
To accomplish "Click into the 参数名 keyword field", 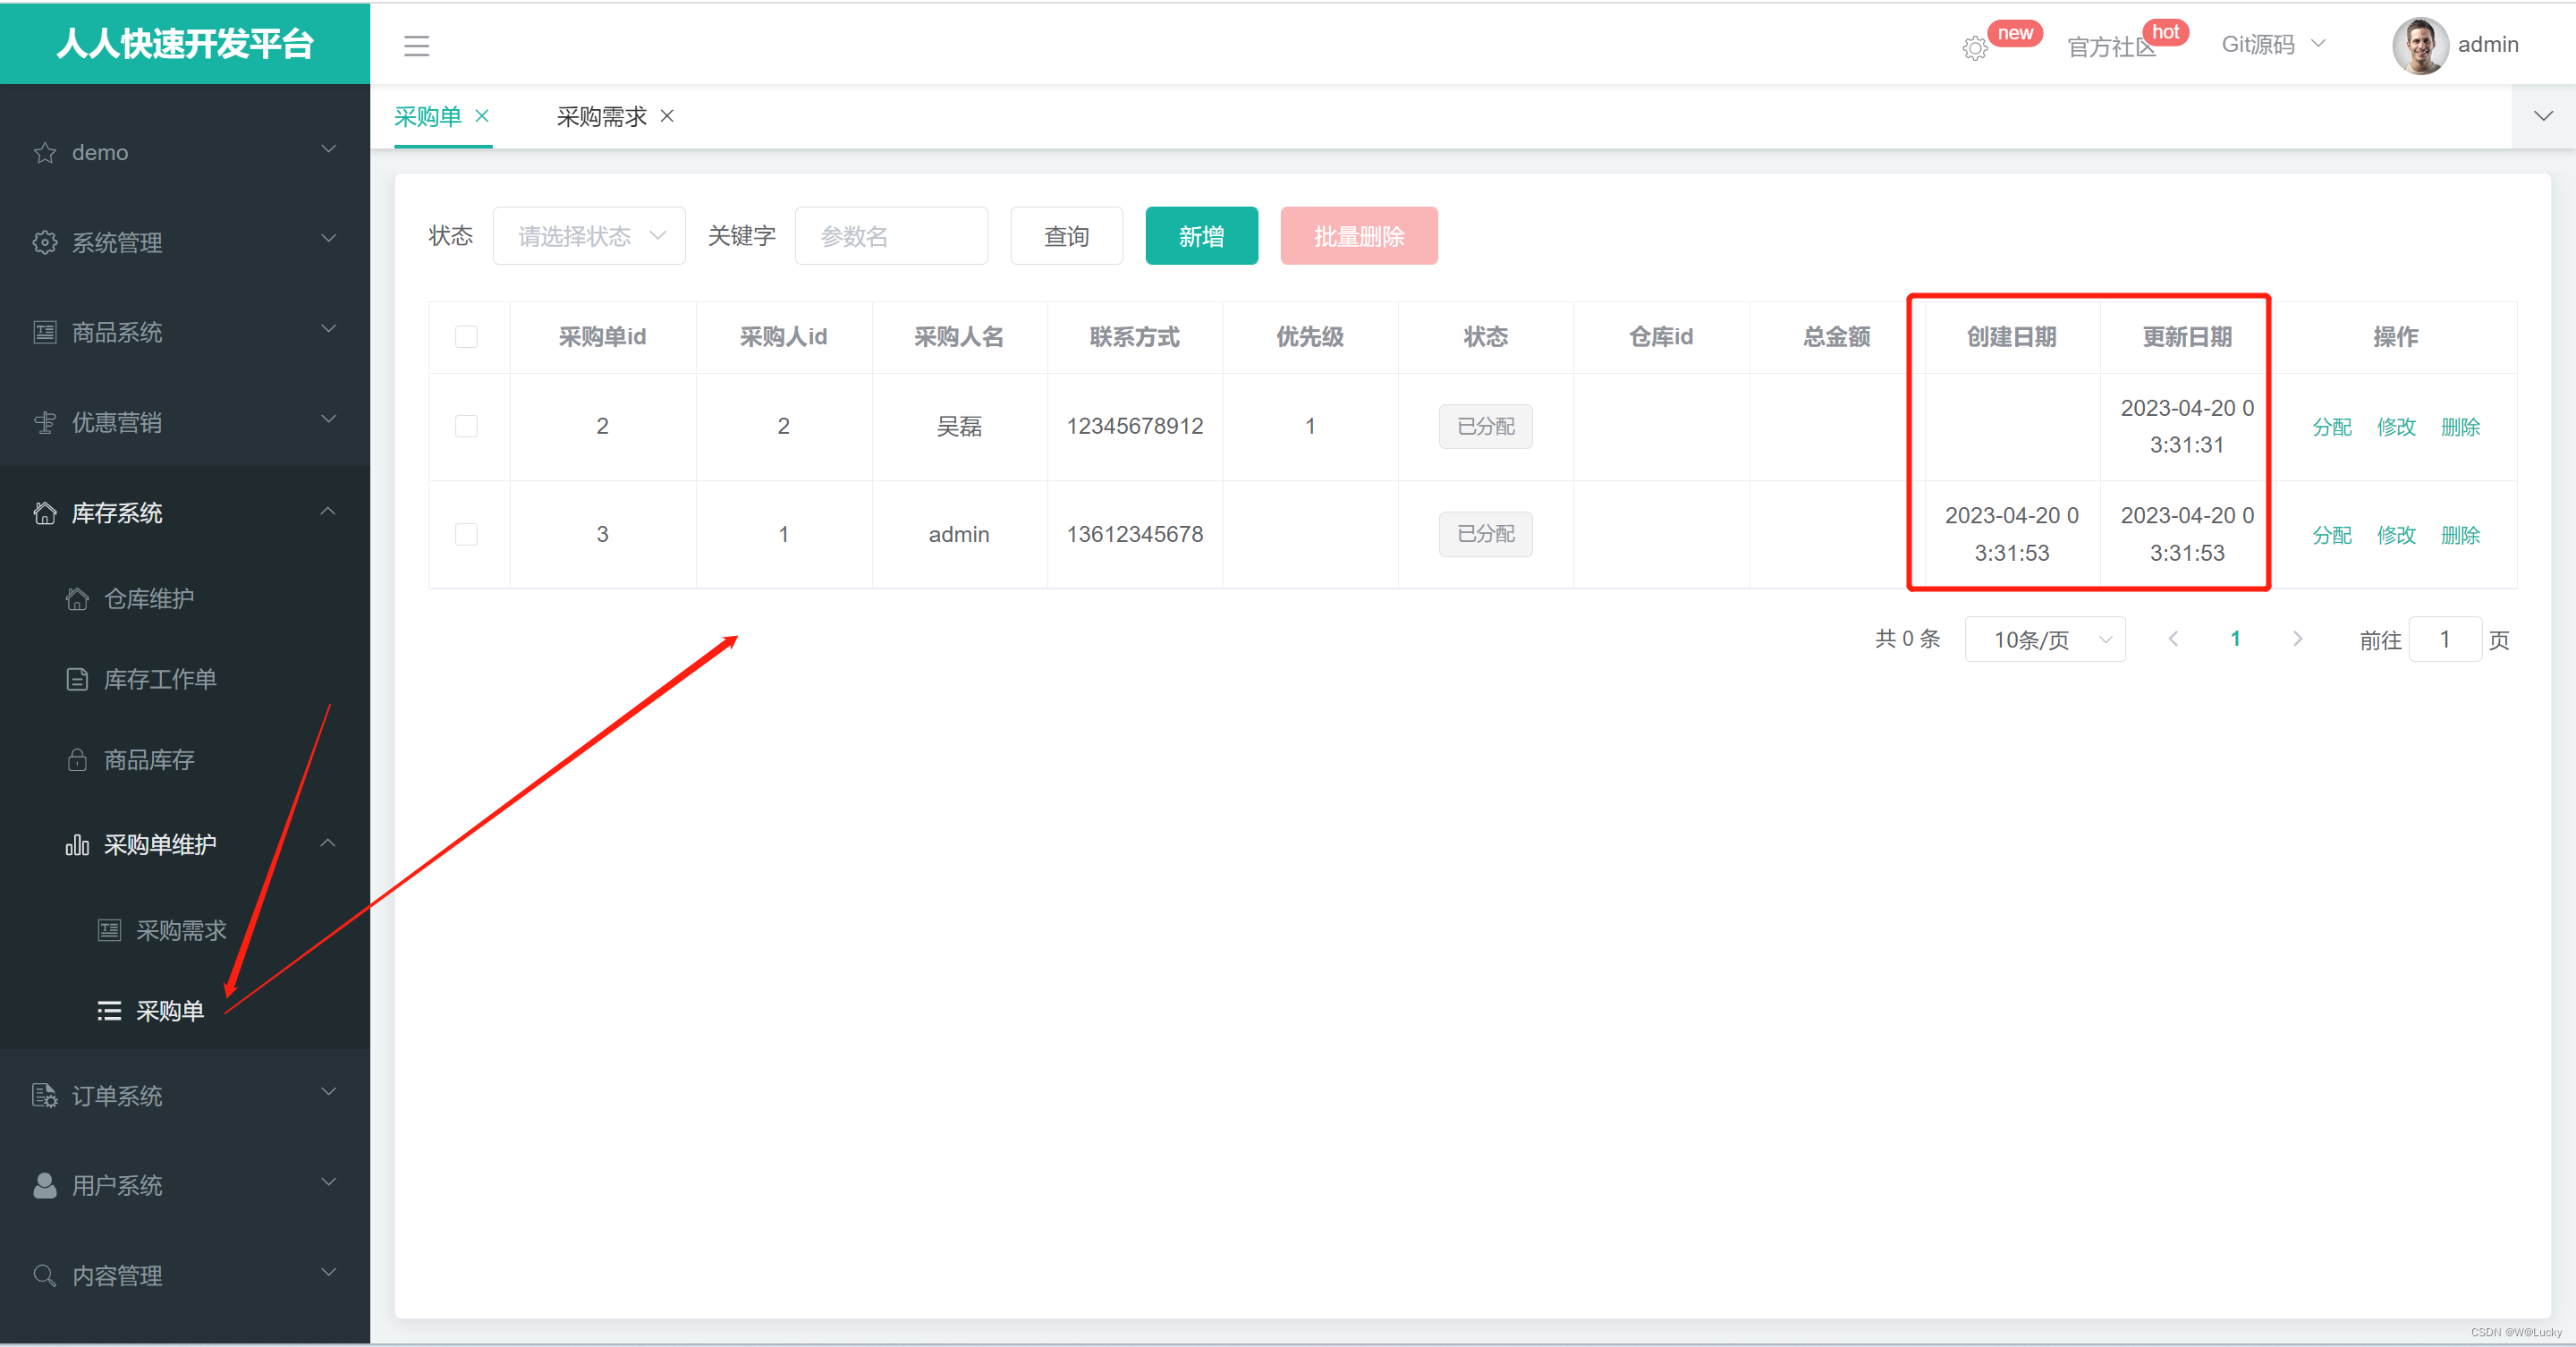I will [x=891, y=236].
